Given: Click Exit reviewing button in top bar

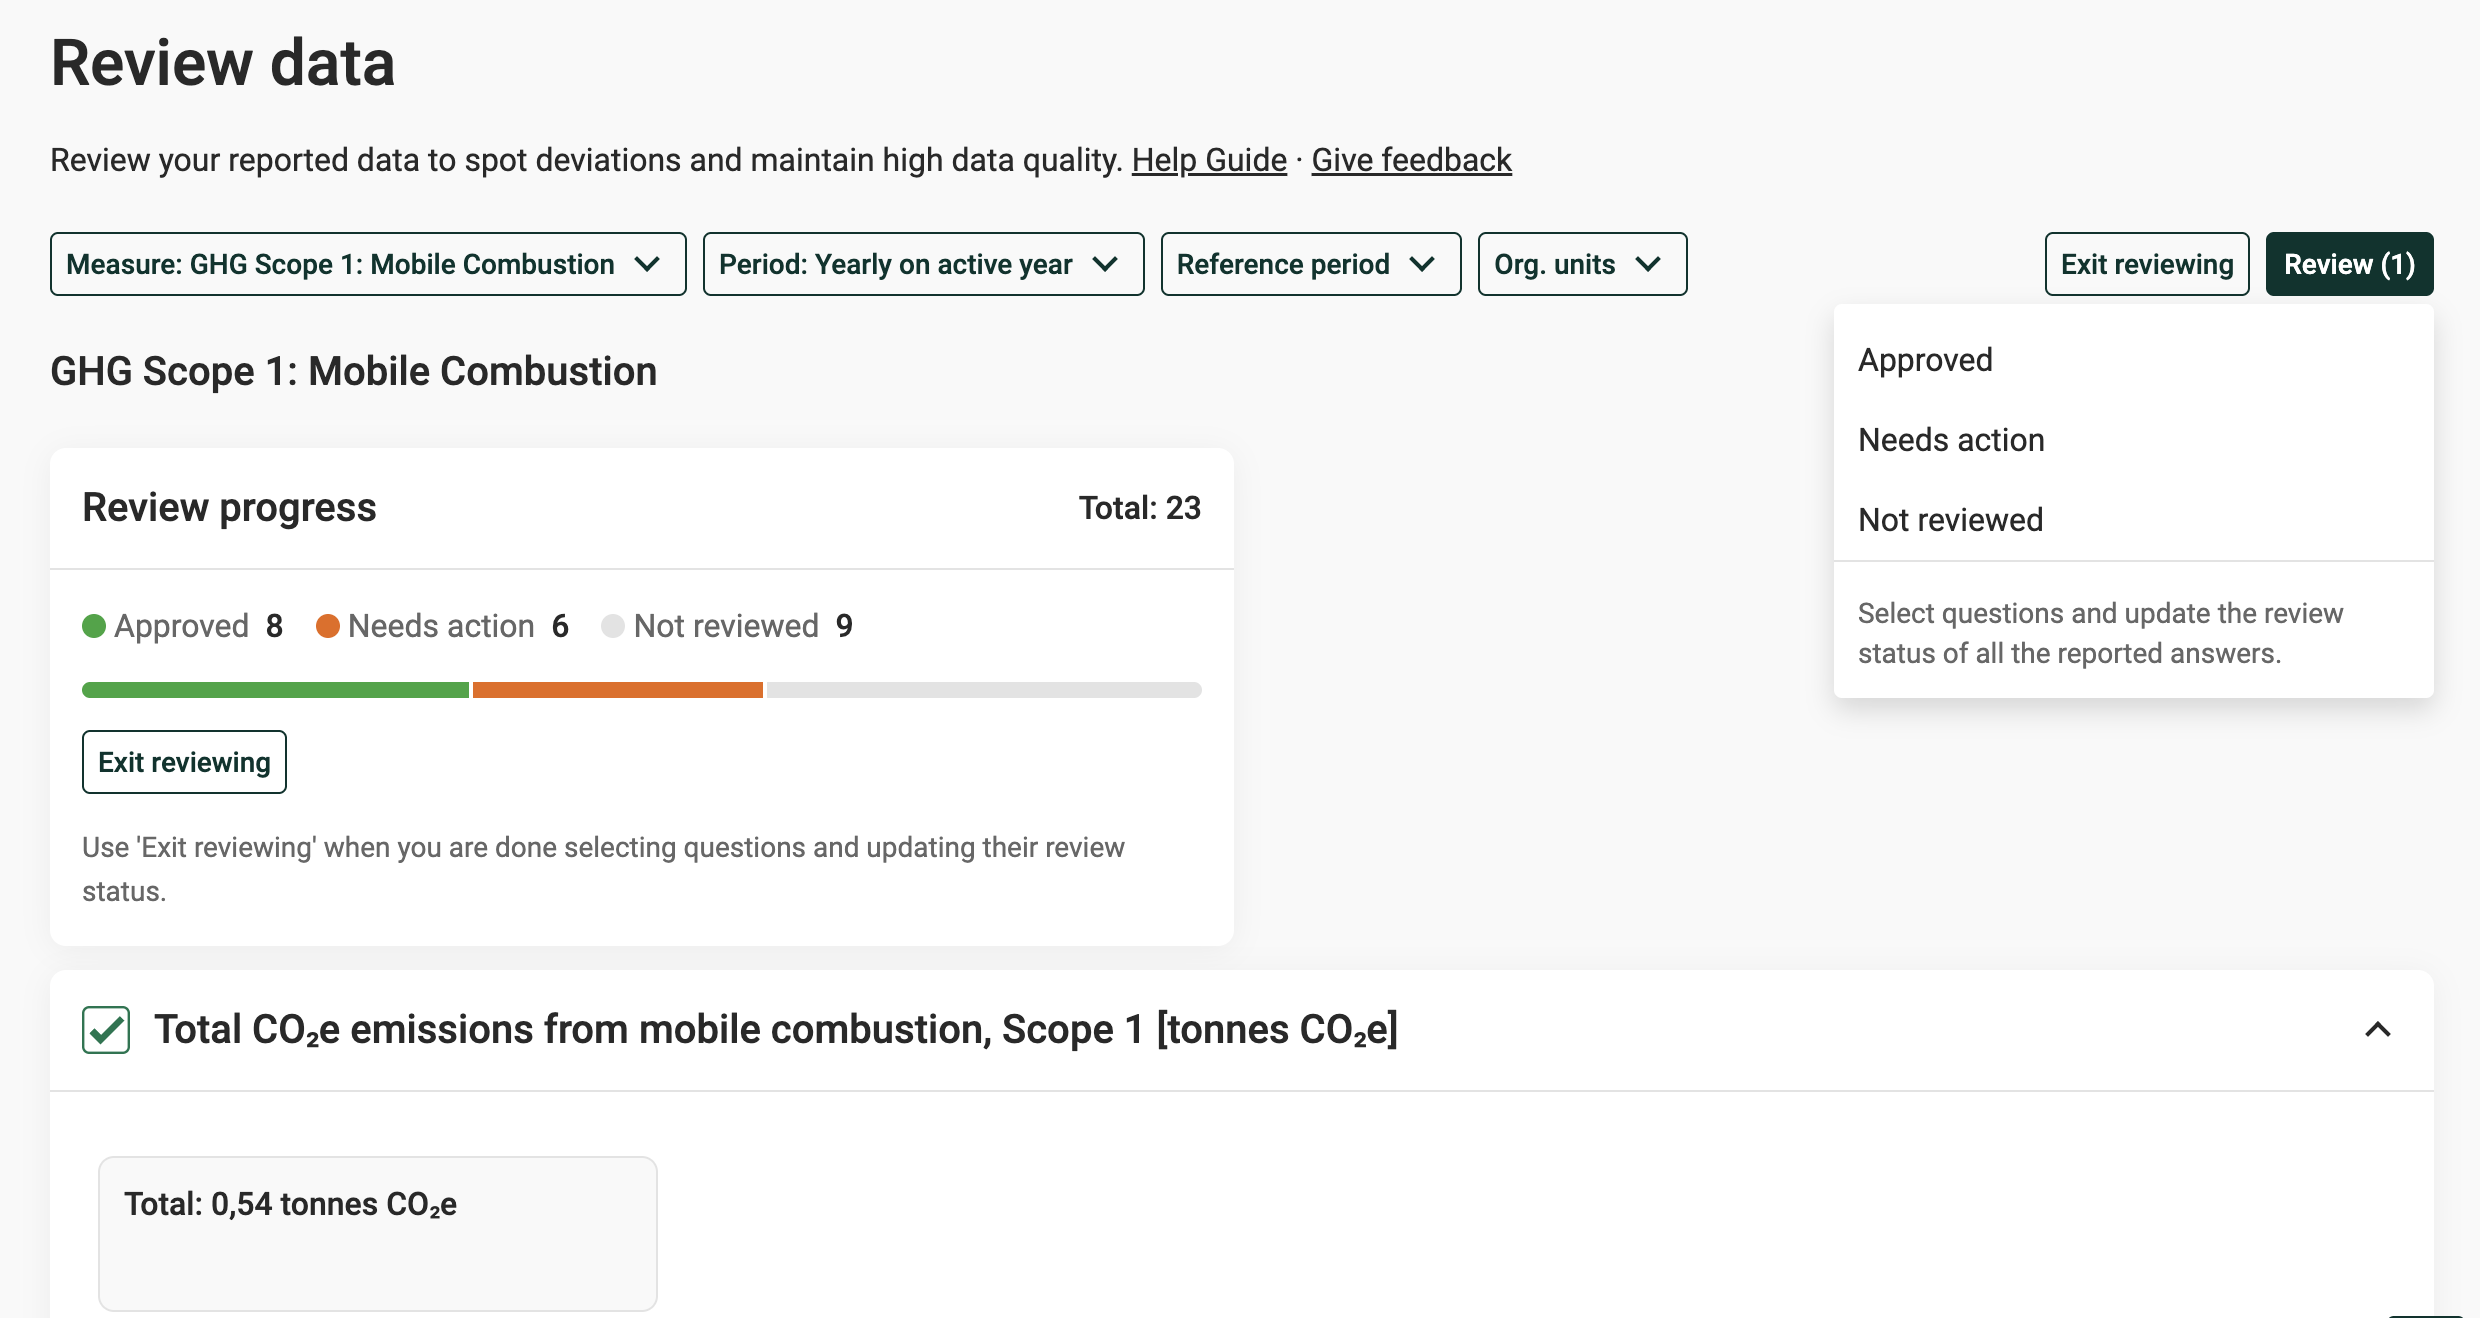Looking at the screenshot, I should 2146,264.
